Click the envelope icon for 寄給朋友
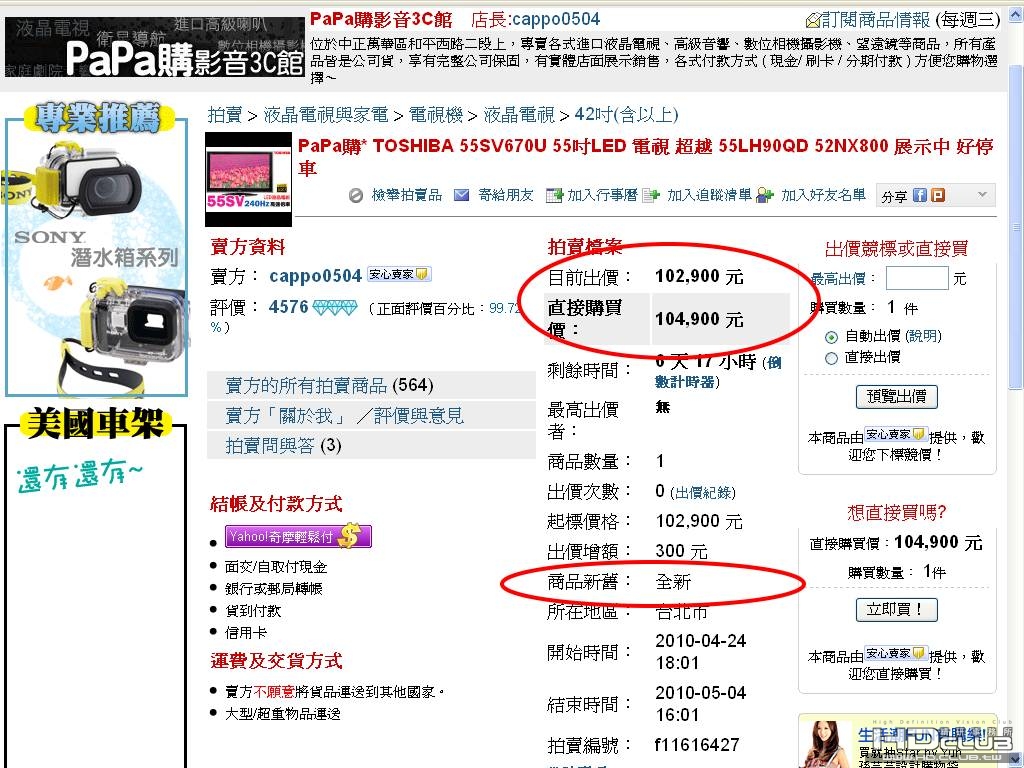 461,195
